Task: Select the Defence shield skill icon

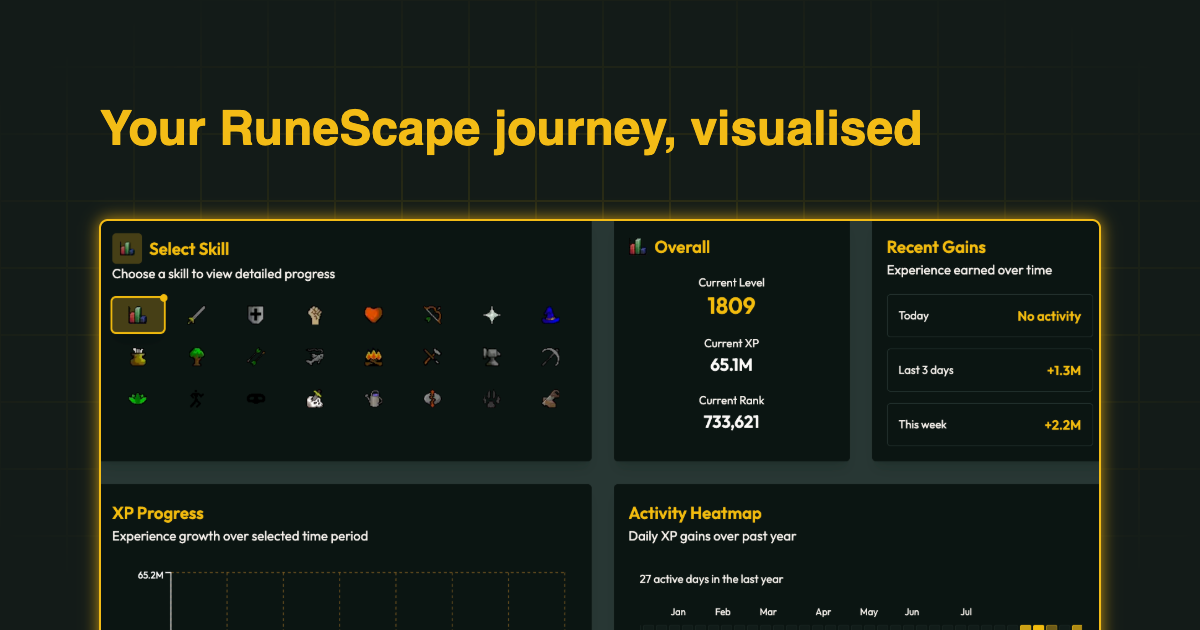Action: tap(255, 314)
